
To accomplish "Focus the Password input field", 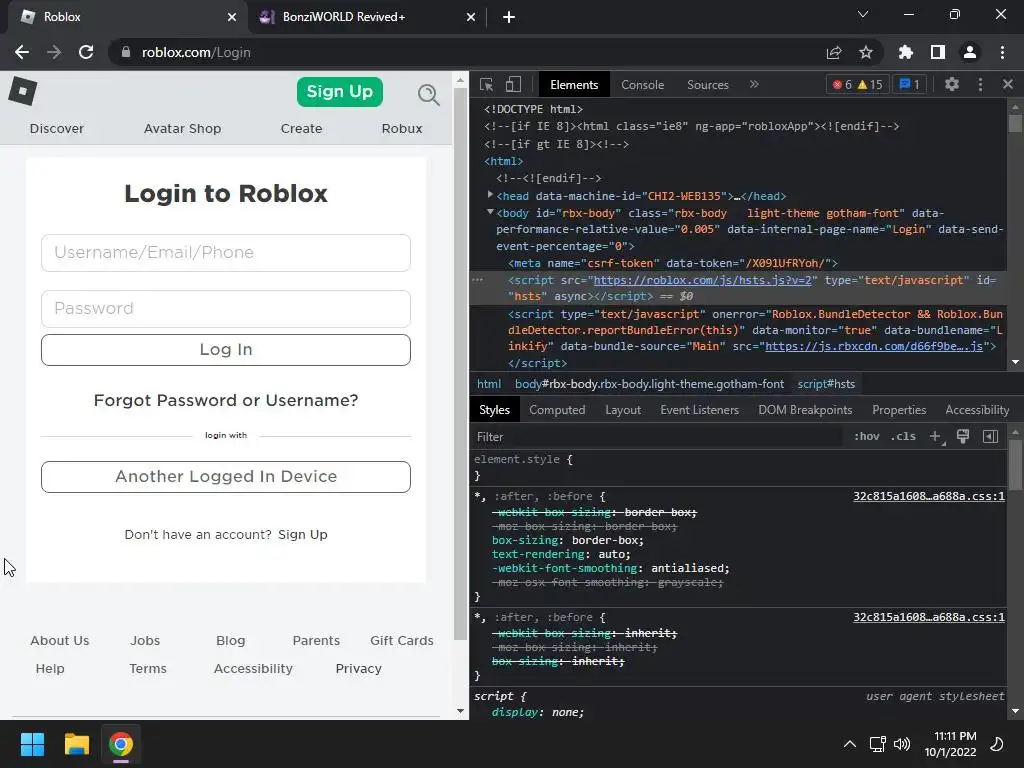I will (226, 309).
